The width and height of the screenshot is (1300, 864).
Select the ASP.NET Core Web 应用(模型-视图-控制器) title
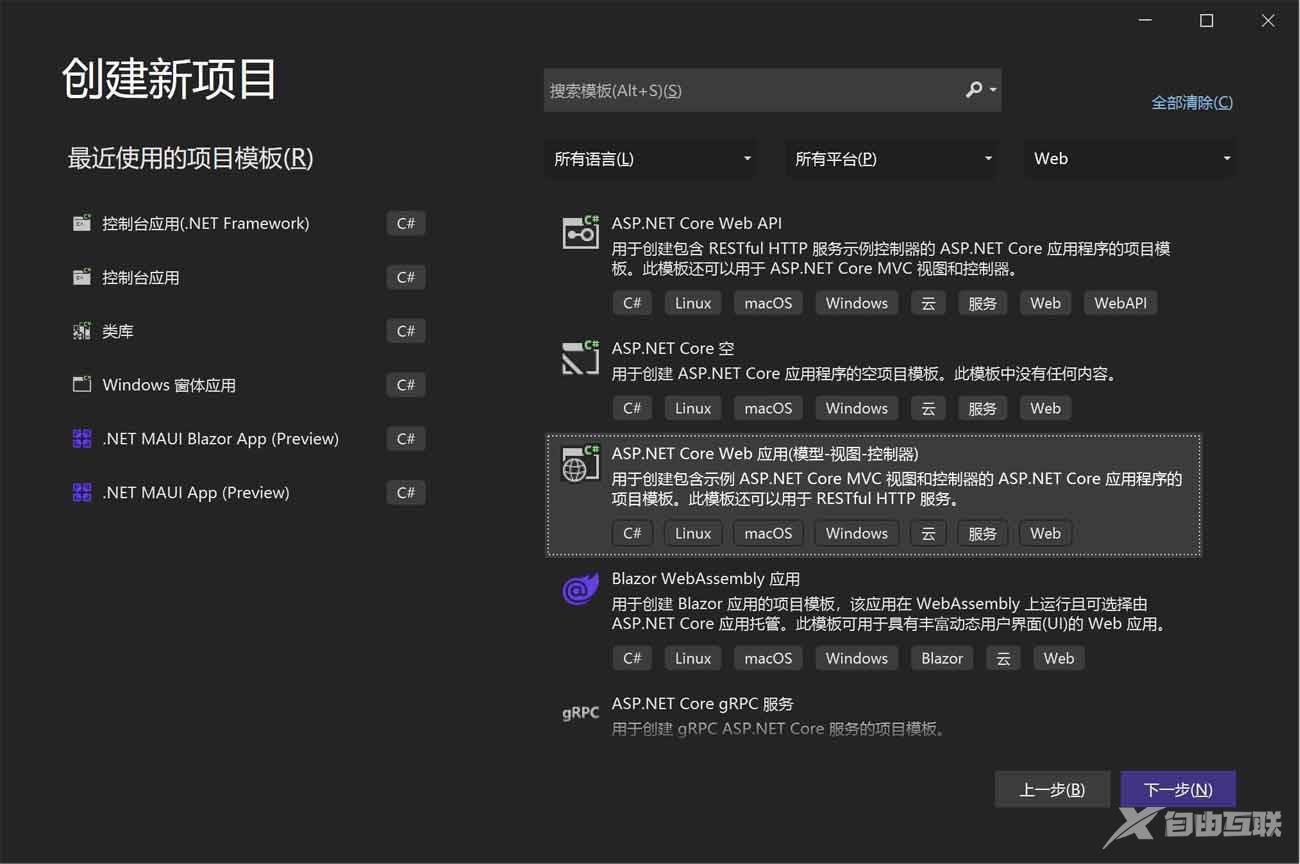coord(765,453)
